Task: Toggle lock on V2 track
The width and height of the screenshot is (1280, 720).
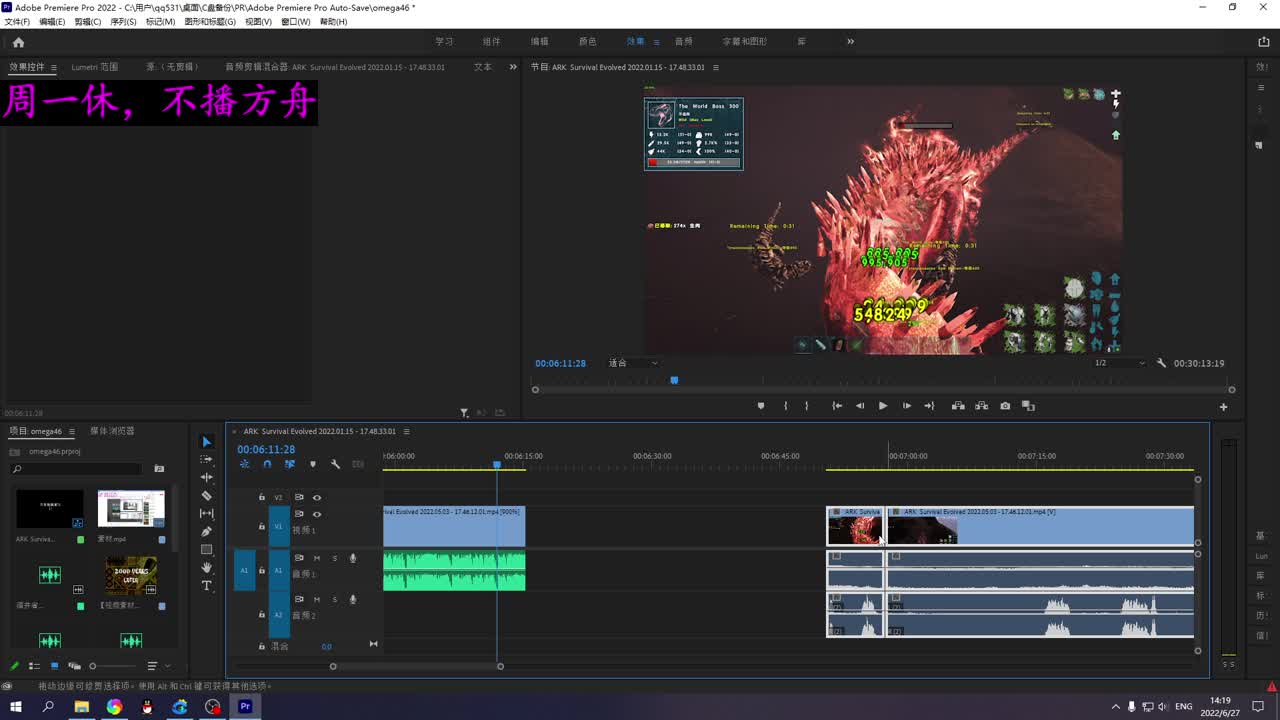Action: point(262,497)
